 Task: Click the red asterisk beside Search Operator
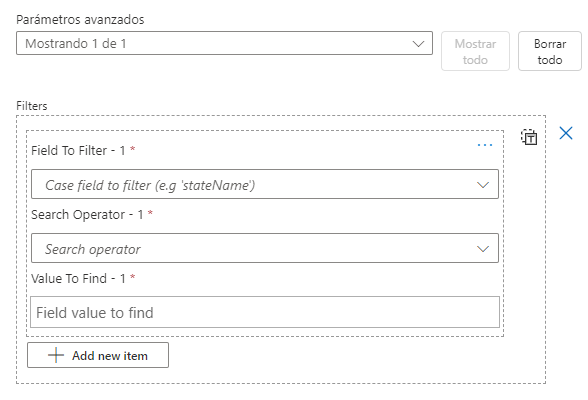tap(150, 213)
